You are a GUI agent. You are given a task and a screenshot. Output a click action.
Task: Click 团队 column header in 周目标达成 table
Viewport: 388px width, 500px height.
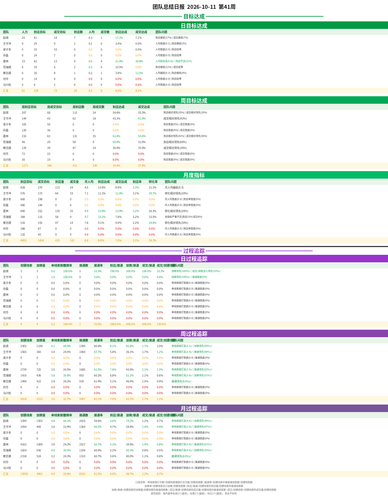point(6,107)
